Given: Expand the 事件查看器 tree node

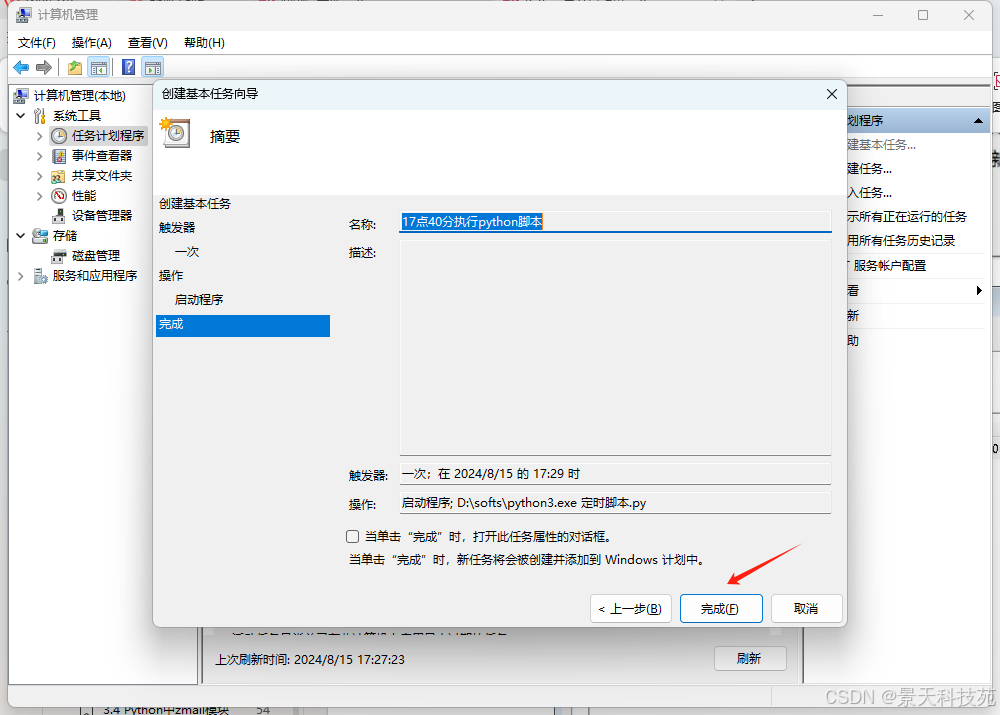Looking at the screenshot, I should click(40, 156).
